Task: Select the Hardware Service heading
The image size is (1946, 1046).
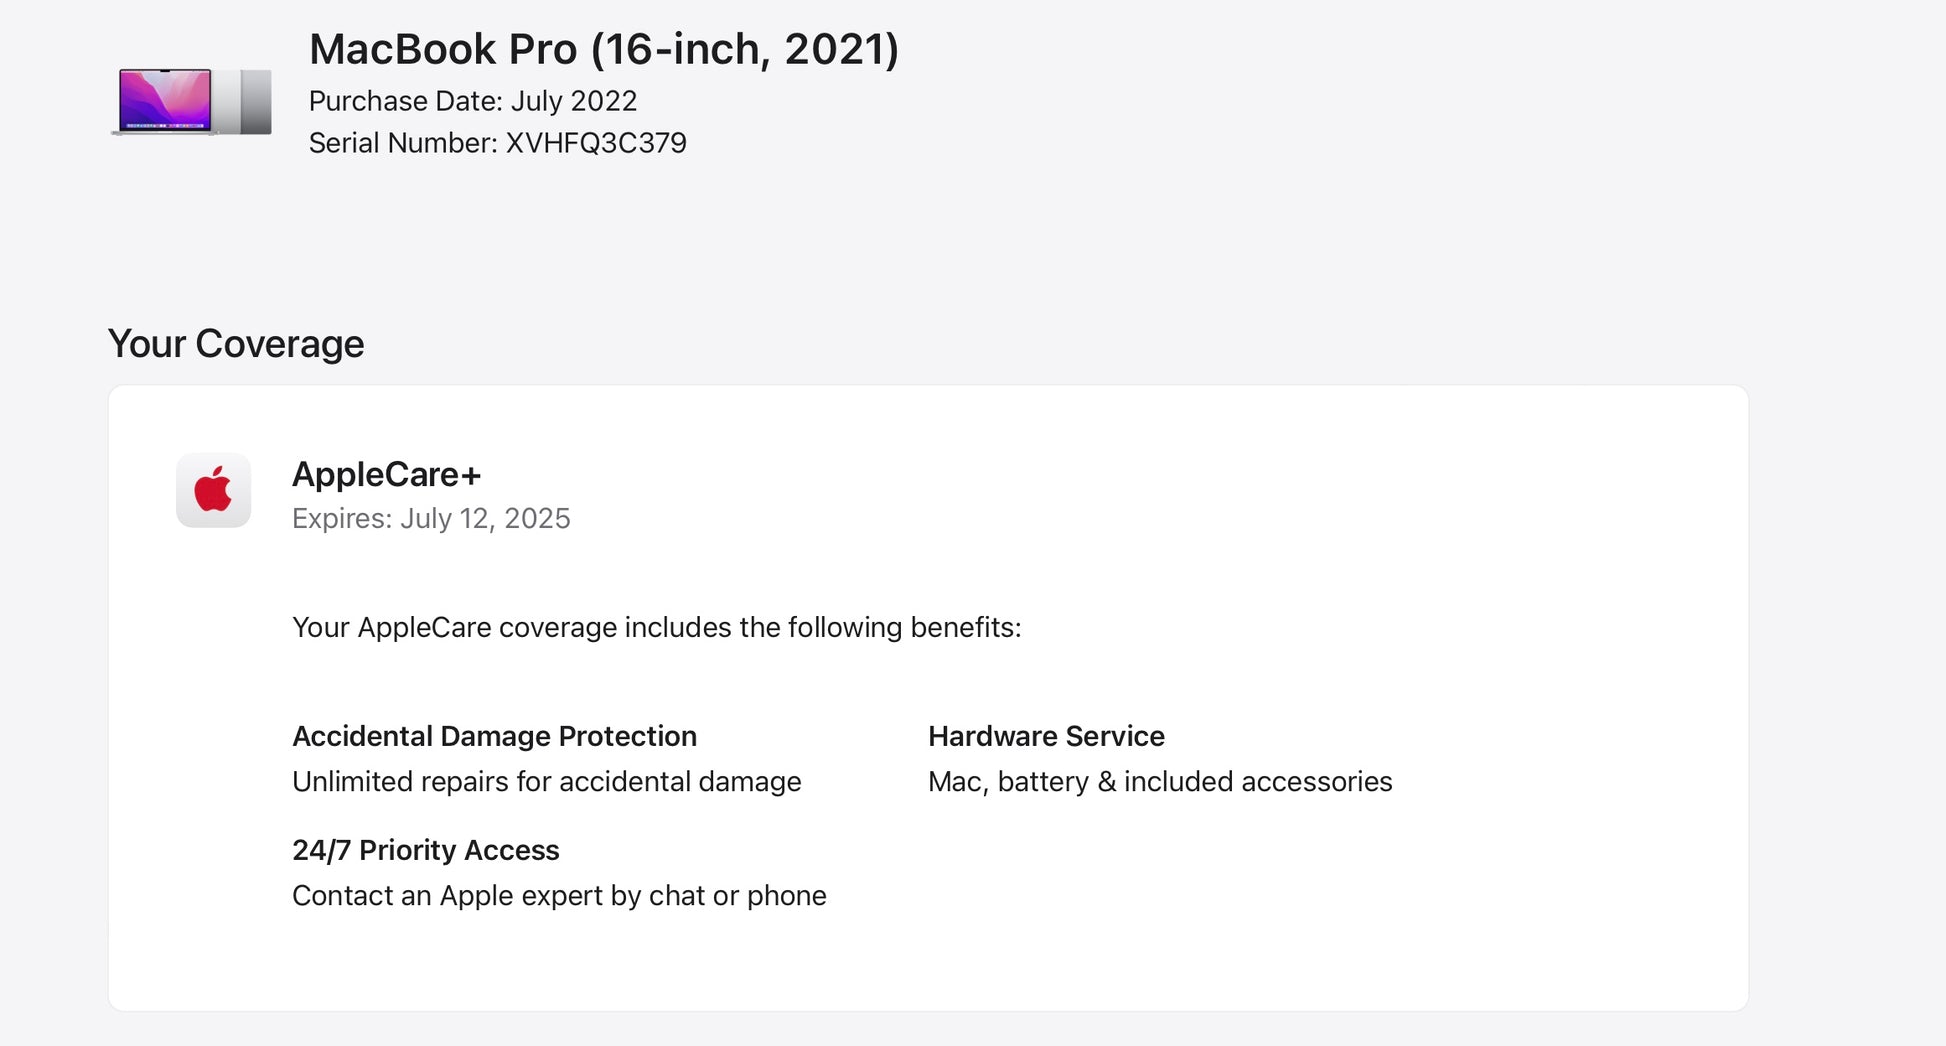Action: (1046, 736)
